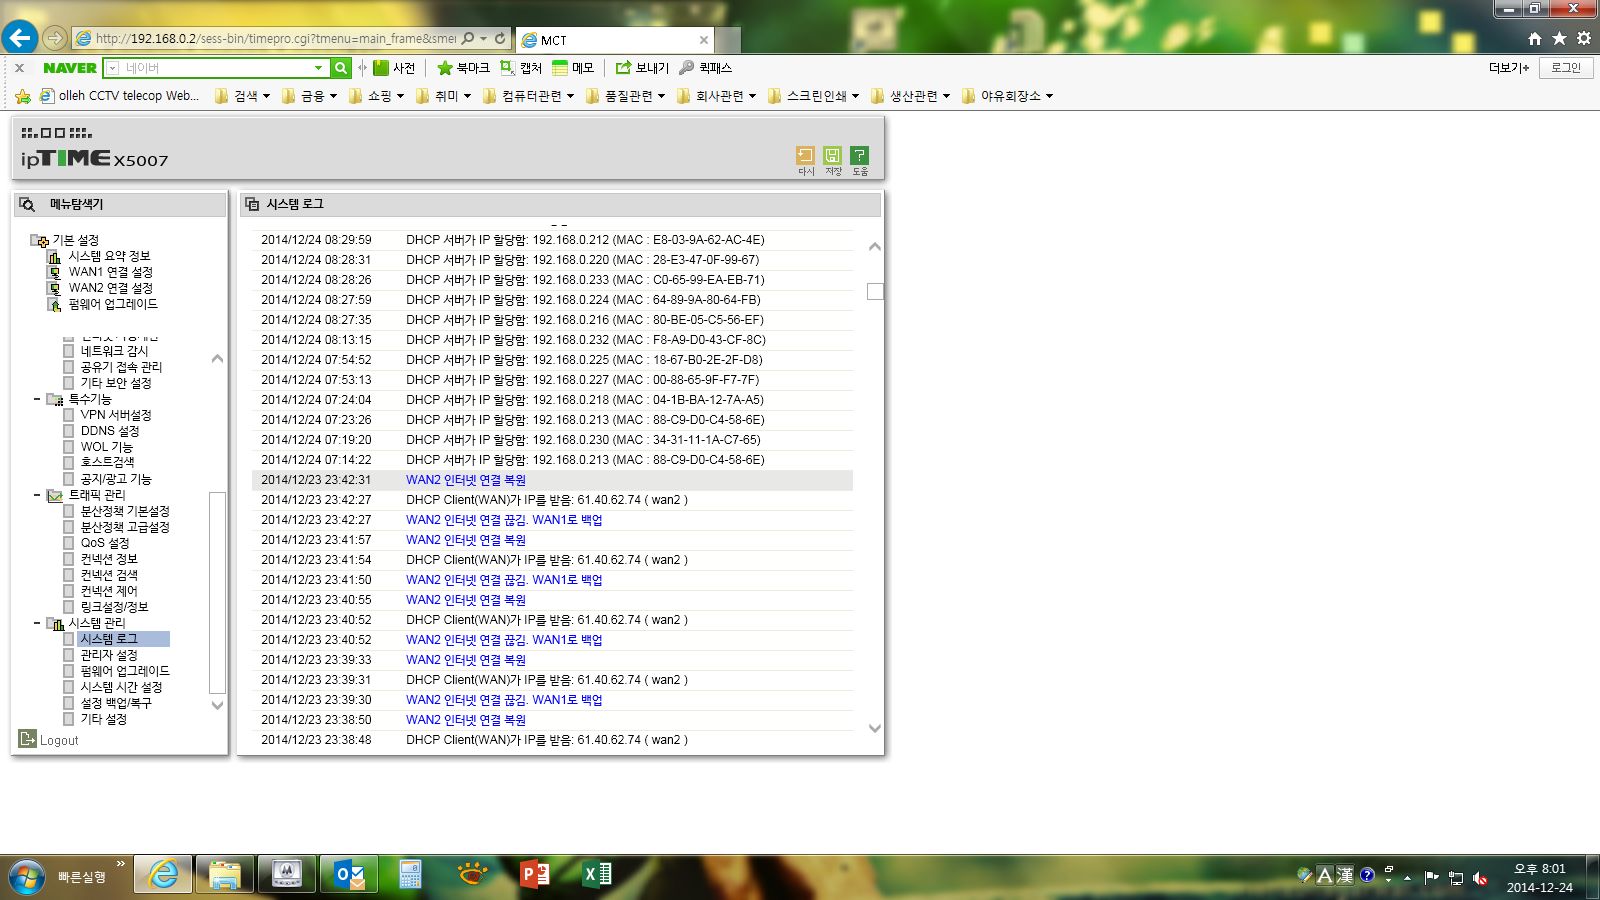This screenshot has width=1600, height=900.
Task: Expand the 검색 favorites folder dropdown
Action: pos(243,96)
